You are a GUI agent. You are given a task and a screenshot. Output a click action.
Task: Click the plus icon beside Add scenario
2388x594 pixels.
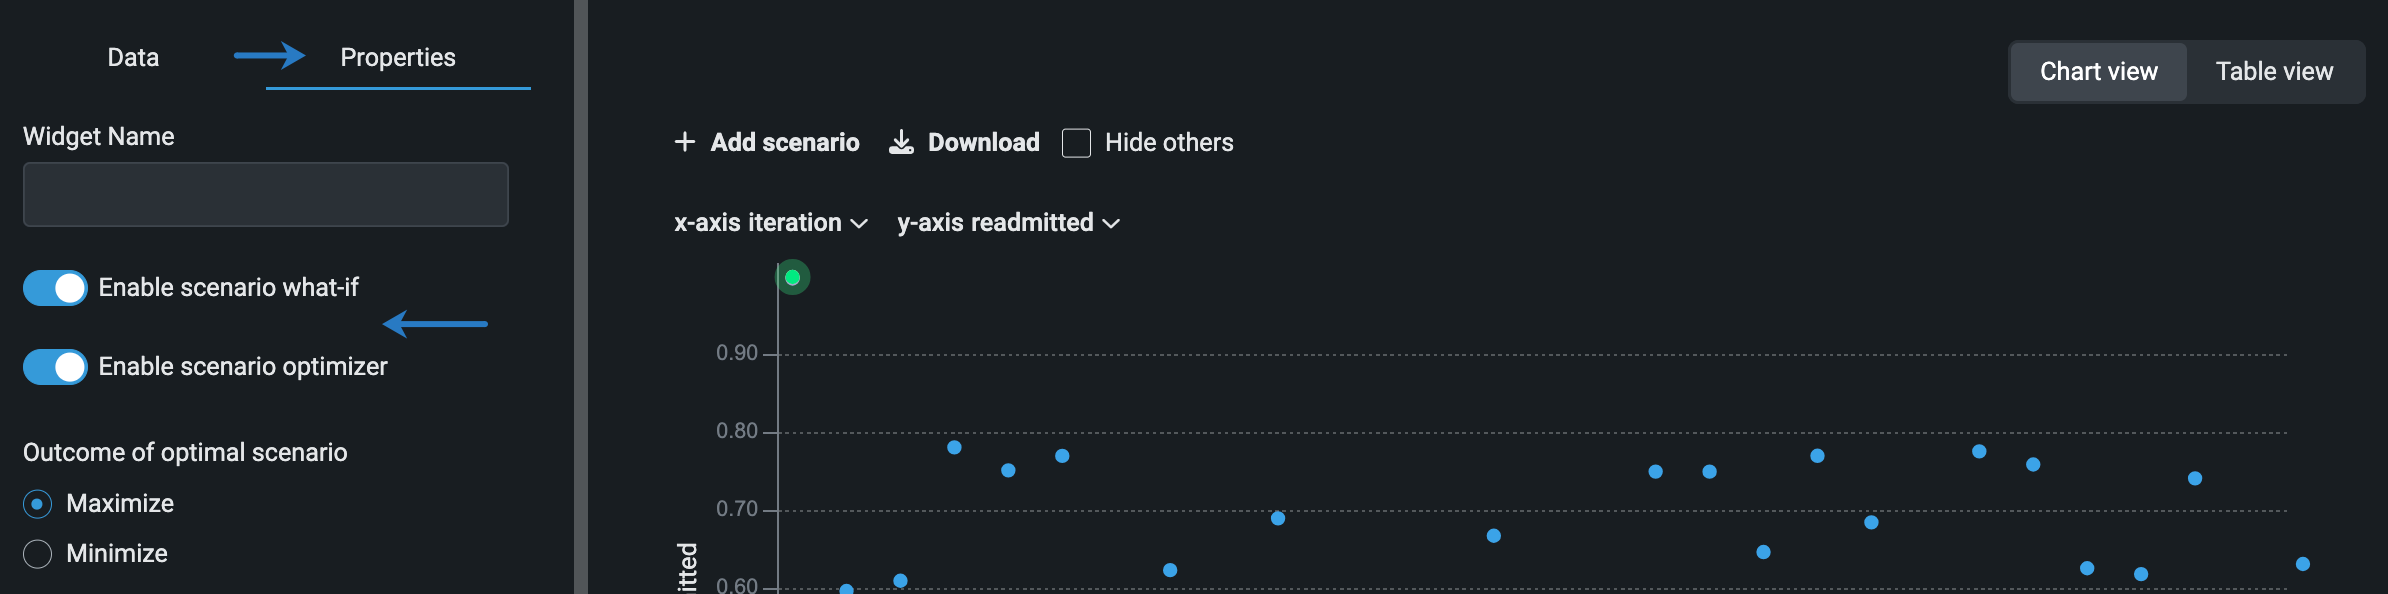tap(685, 142)
